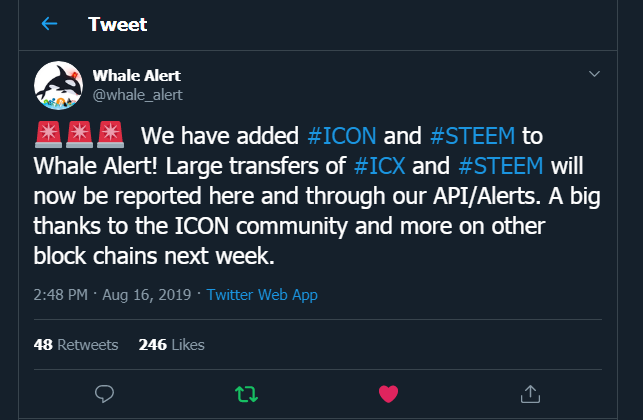The width and height of the screenshot is (643, 420).
Task: Click the back arrow icon
Action: (x=49, y=24)
